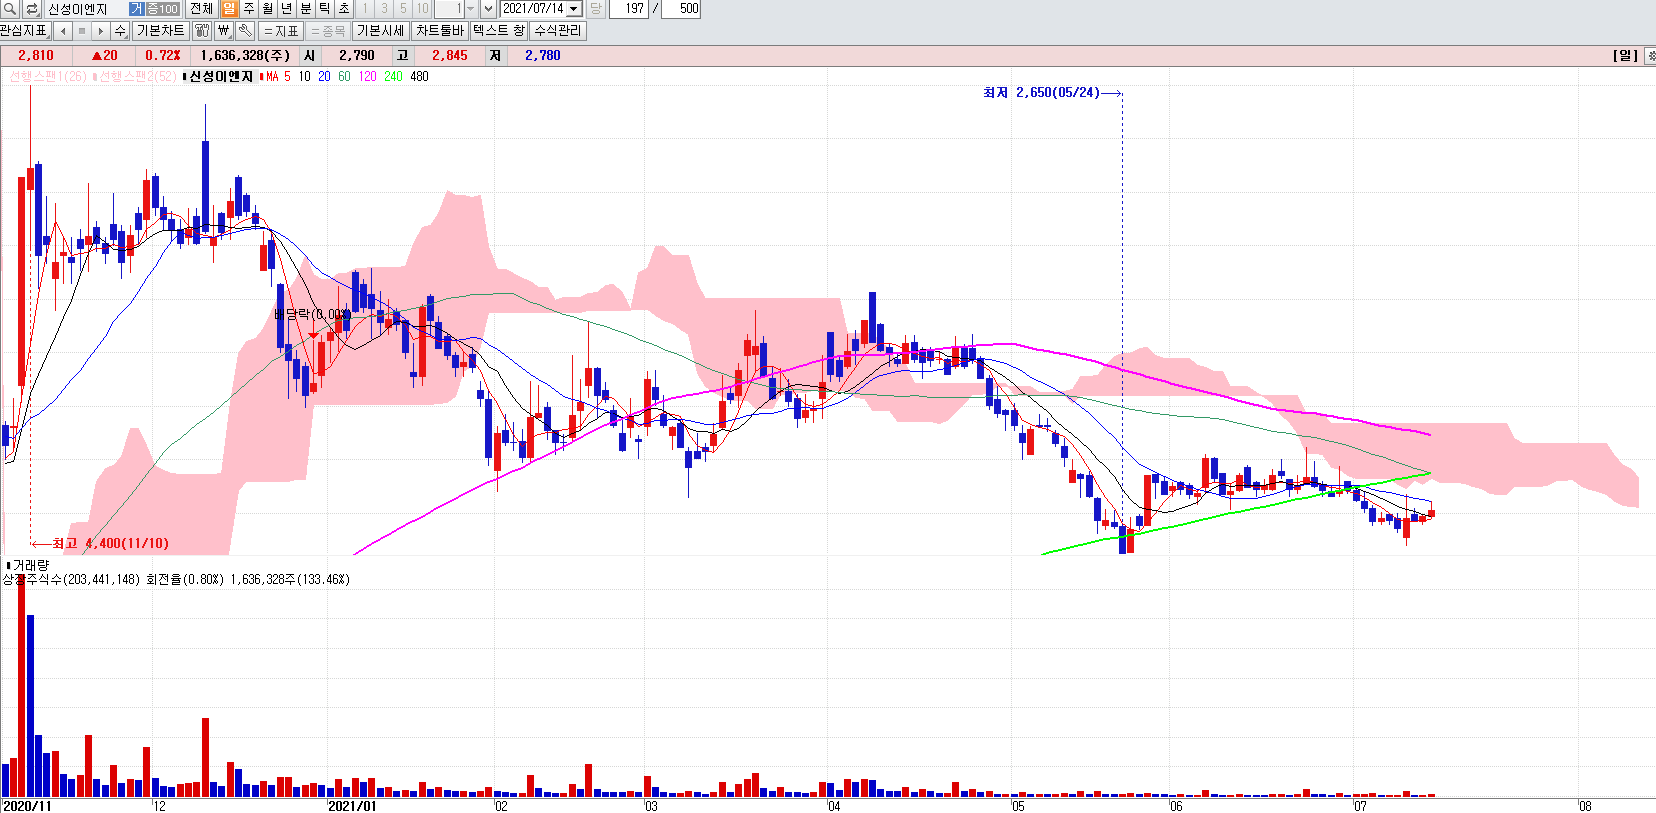
Task: Switch chart to weekly (주) period
Action: pyautogui.click(x=249, y=9)
